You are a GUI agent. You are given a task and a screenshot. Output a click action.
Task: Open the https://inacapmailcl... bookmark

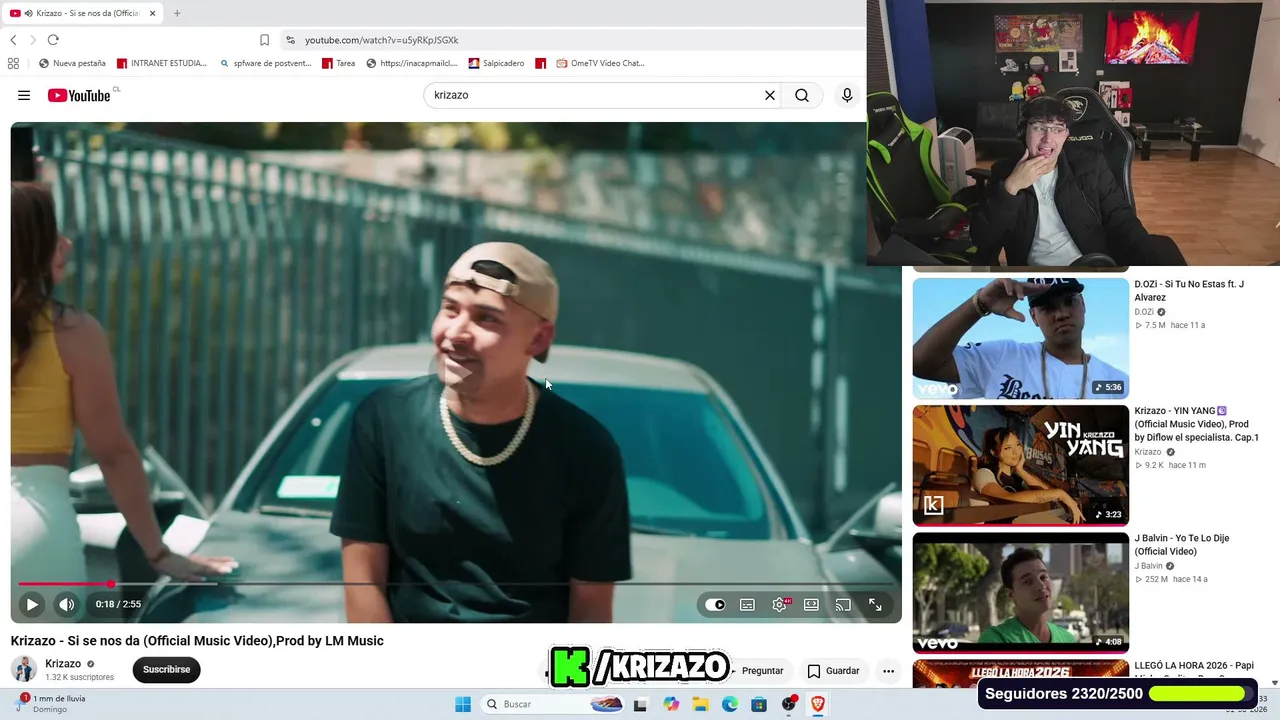[x=412, y=63]
